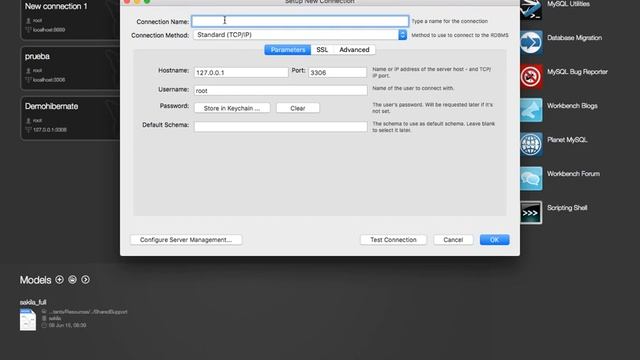Image resolution: width=640 pixels, height=360 pixels.
Task: Open the Workbench Blogs icon
Action: pos(531,110)
